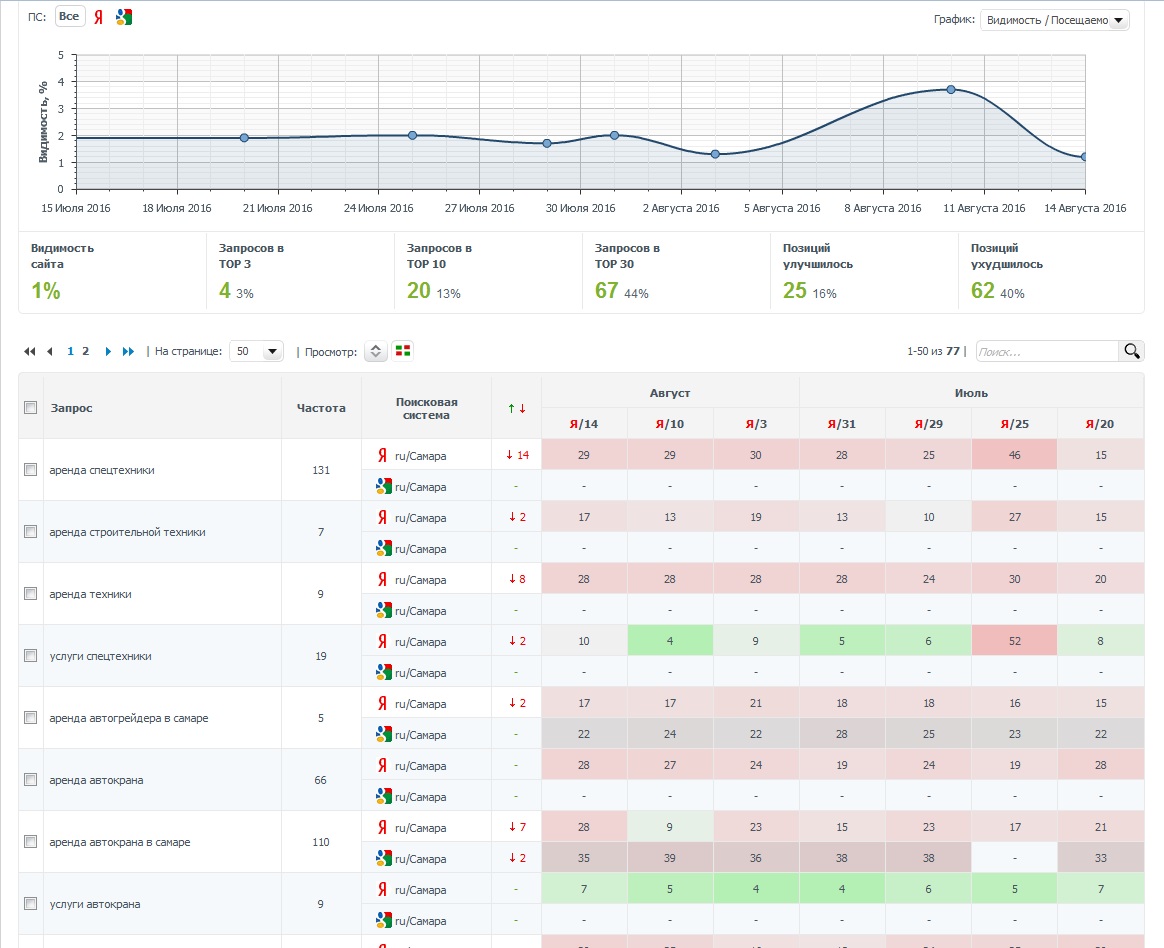Image resolution: width=1164 pixels, height=948 pixels.
Task: Select the Я/20 date column
Action: (x=1100, y=424)
